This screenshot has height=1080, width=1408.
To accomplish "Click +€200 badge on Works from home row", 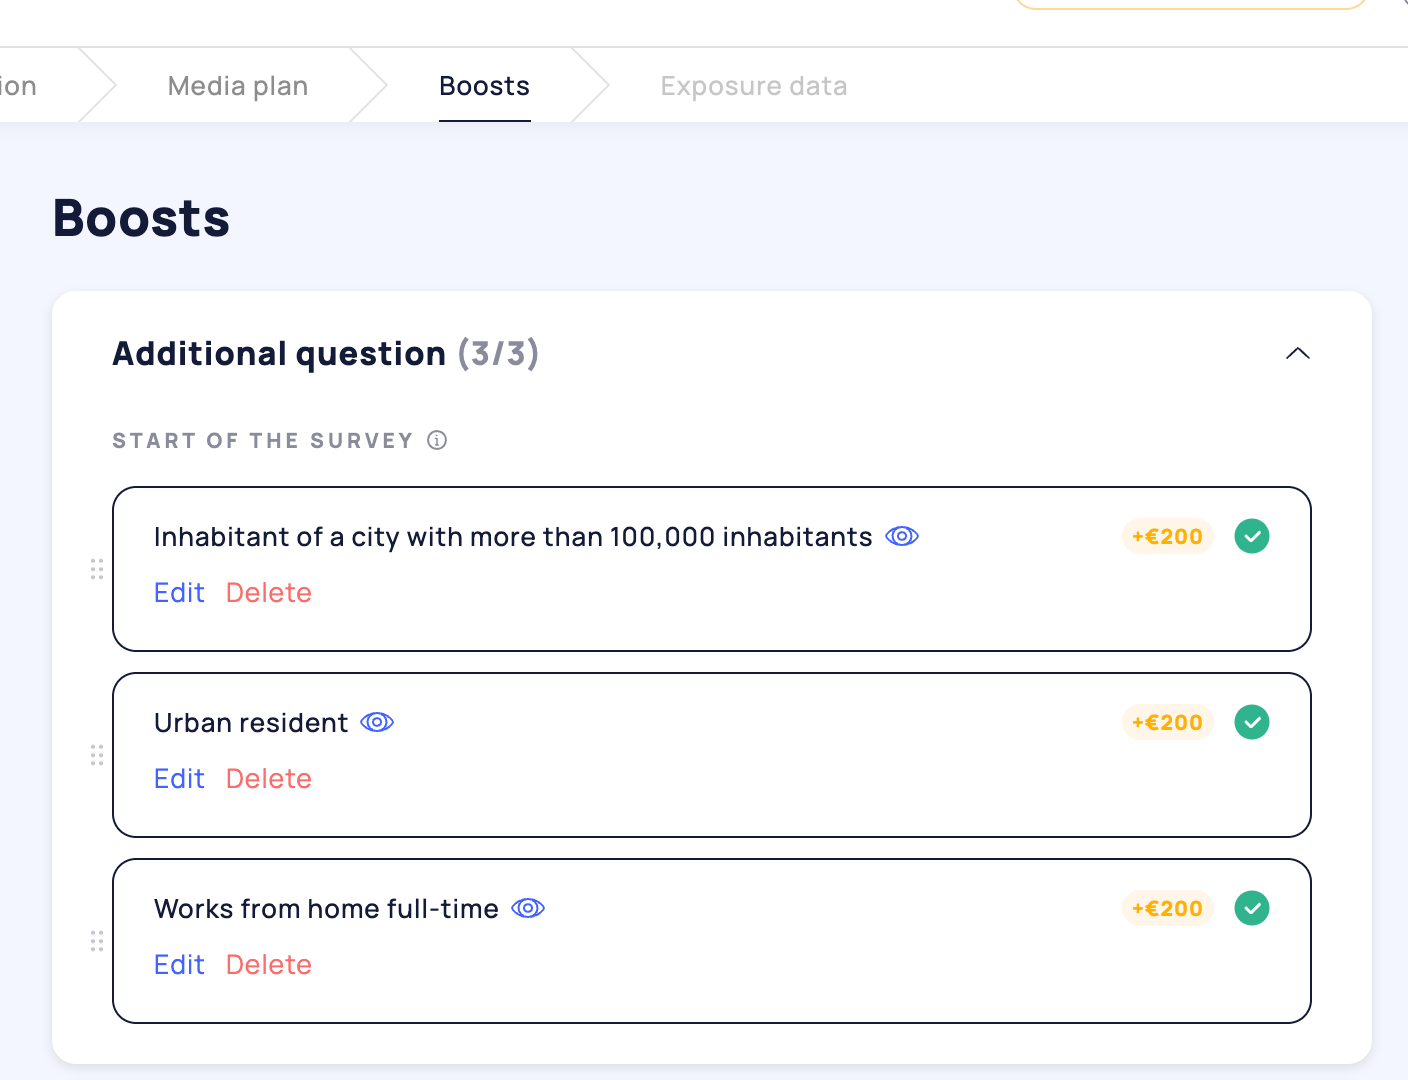I will 1167,908.
